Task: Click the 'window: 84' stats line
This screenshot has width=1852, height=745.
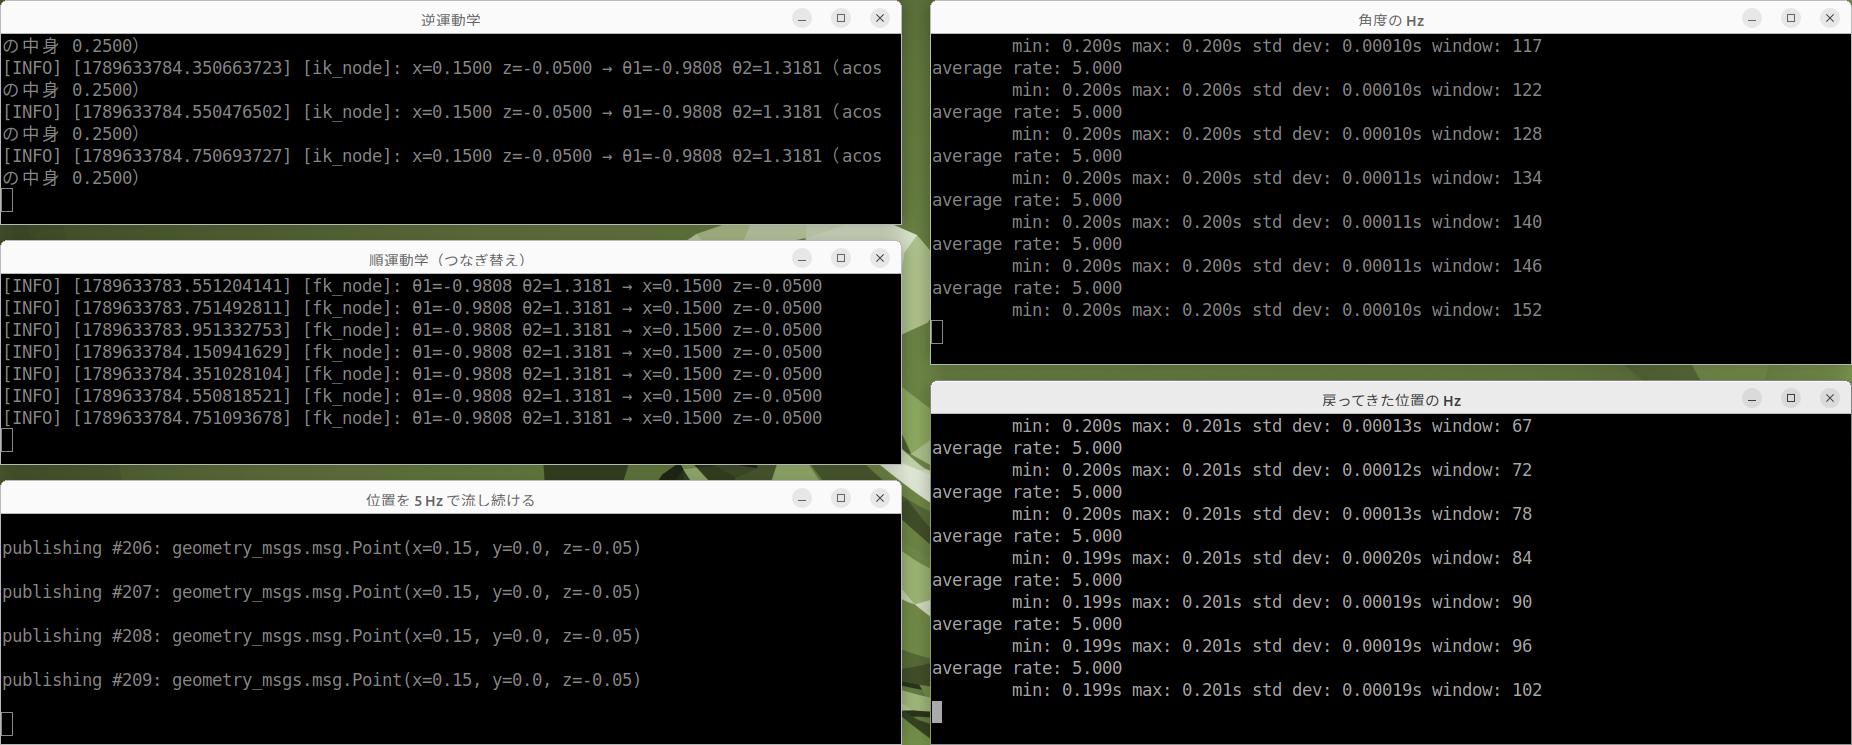Action: [1272, 558]
